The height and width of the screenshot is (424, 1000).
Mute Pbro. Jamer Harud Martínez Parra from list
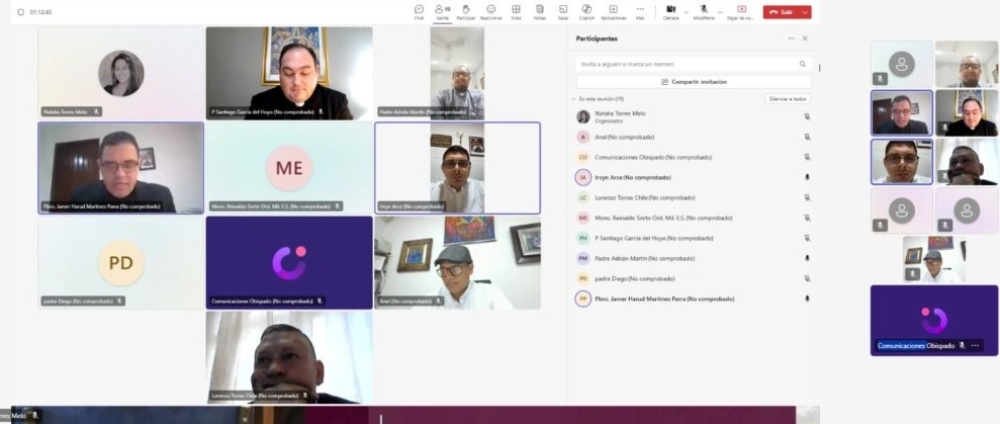807,298
